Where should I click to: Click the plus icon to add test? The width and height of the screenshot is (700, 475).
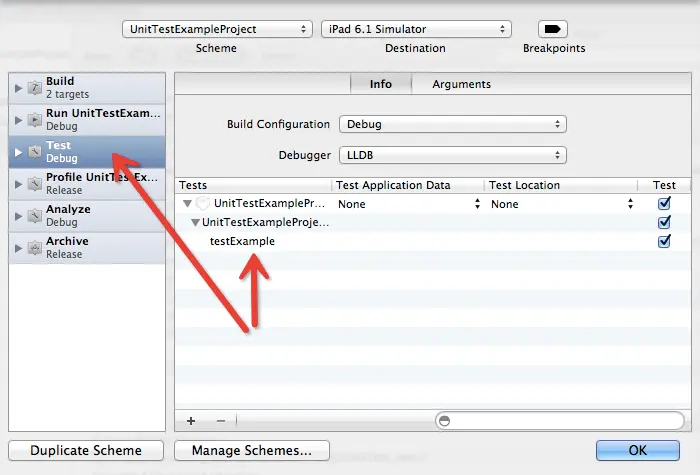coord(191,421)
